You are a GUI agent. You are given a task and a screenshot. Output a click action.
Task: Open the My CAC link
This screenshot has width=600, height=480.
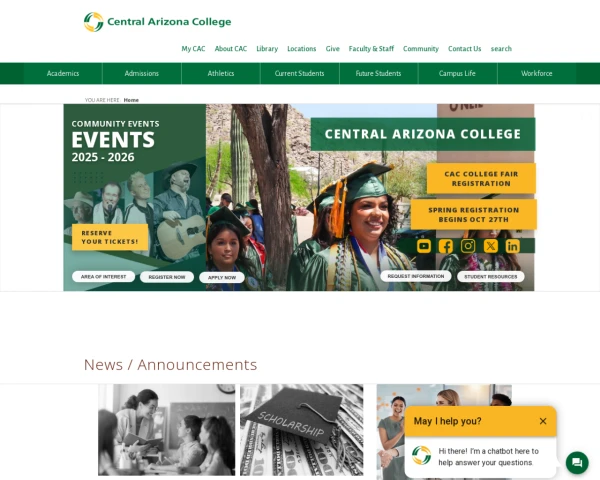(193, 49)
